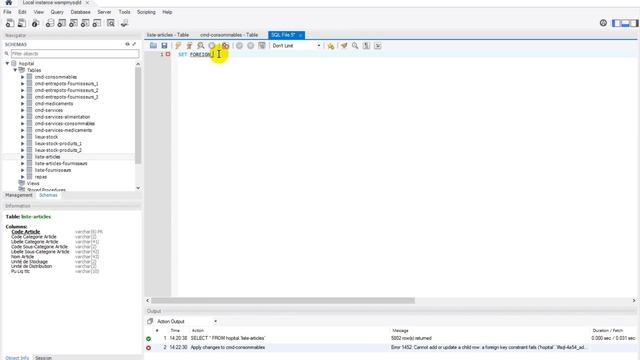Switch to the Session tab

tap(43, 358)
